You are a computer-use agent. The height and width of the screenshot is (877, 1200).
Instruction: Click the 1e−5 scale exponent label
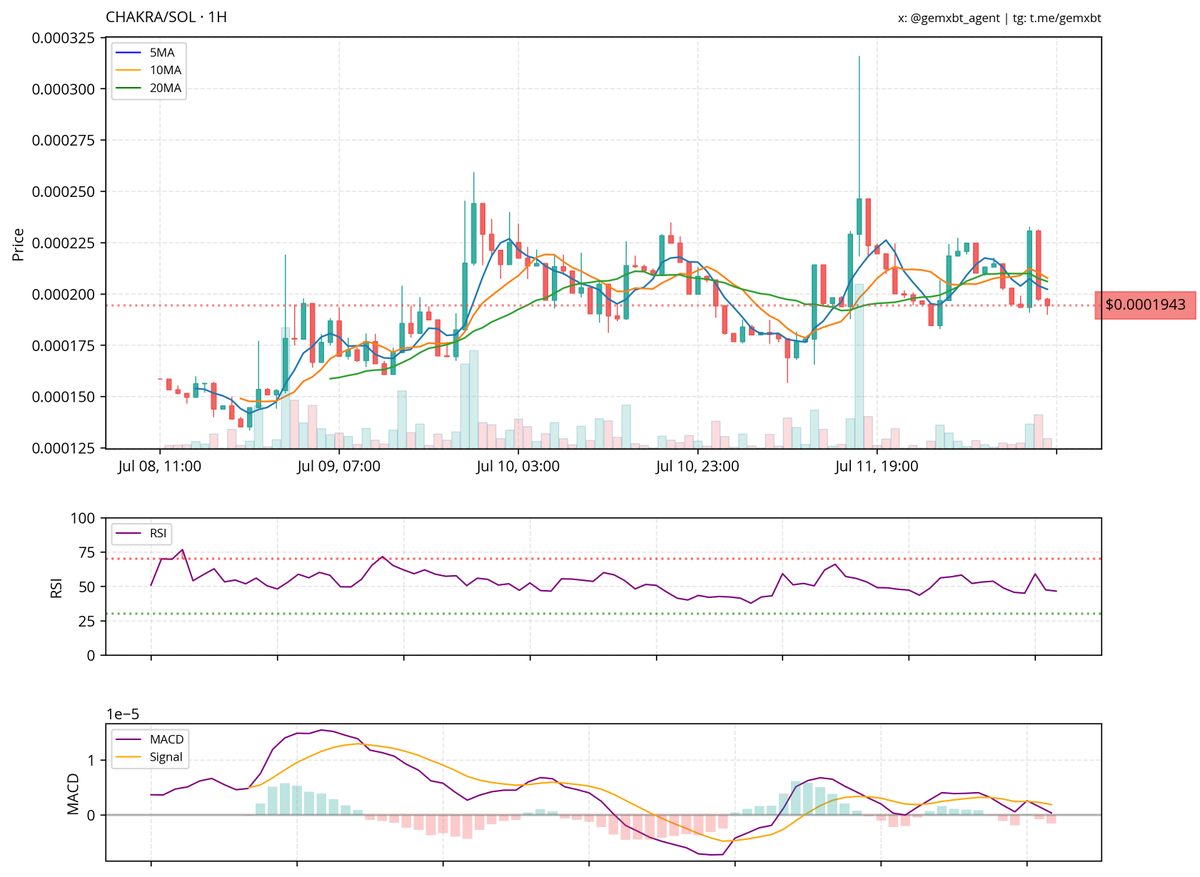pos(125,713)
